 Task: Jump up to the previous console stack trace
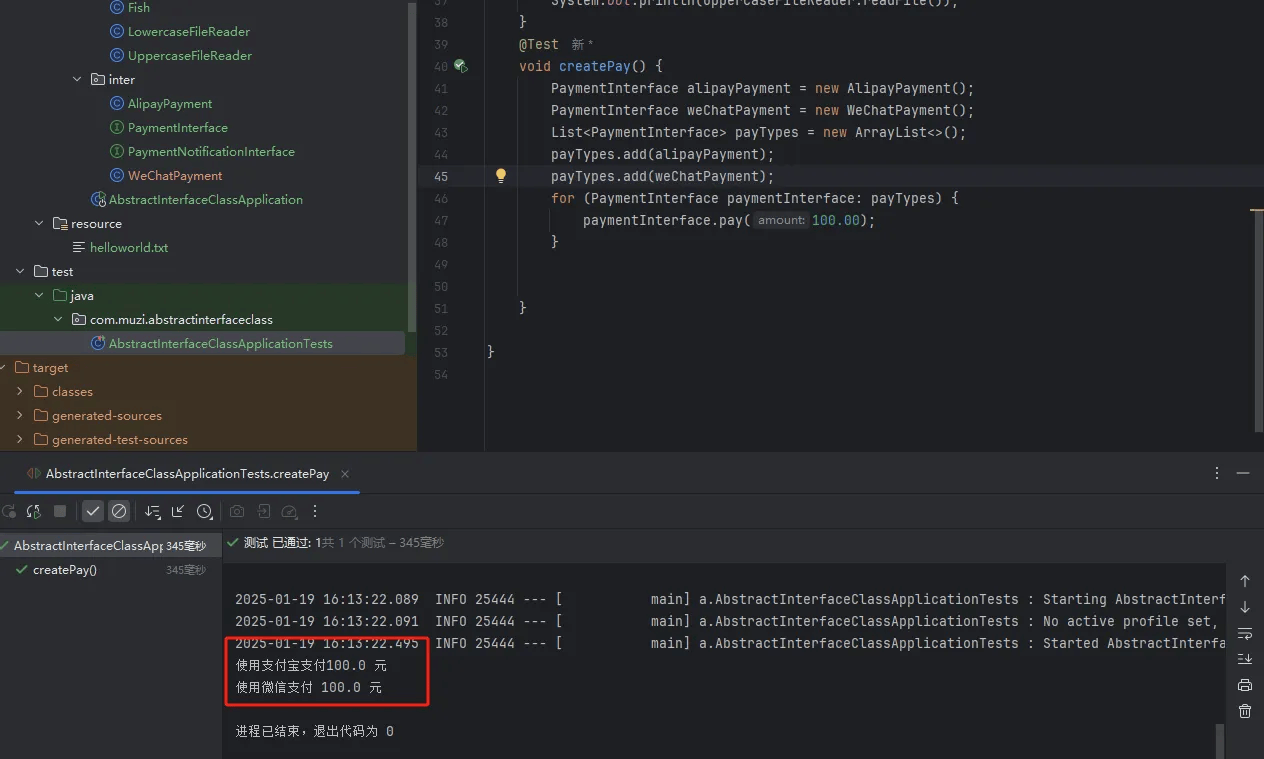point(1245,581)
